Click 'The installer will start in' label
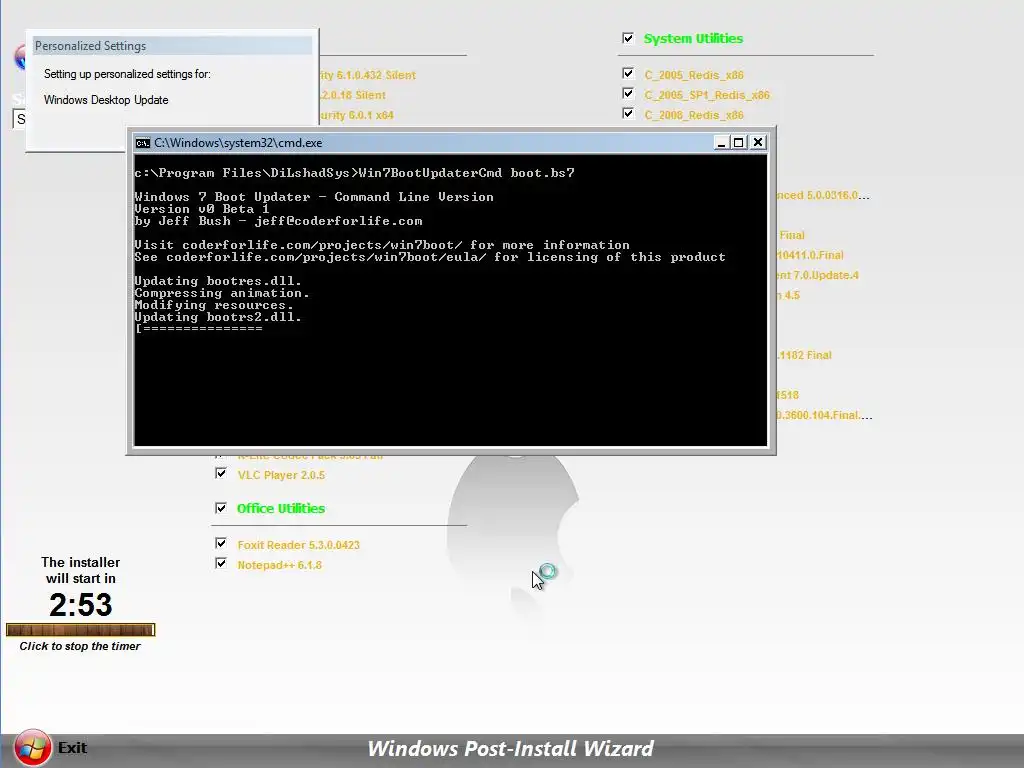1024x768 pixels. coord(80,570)
